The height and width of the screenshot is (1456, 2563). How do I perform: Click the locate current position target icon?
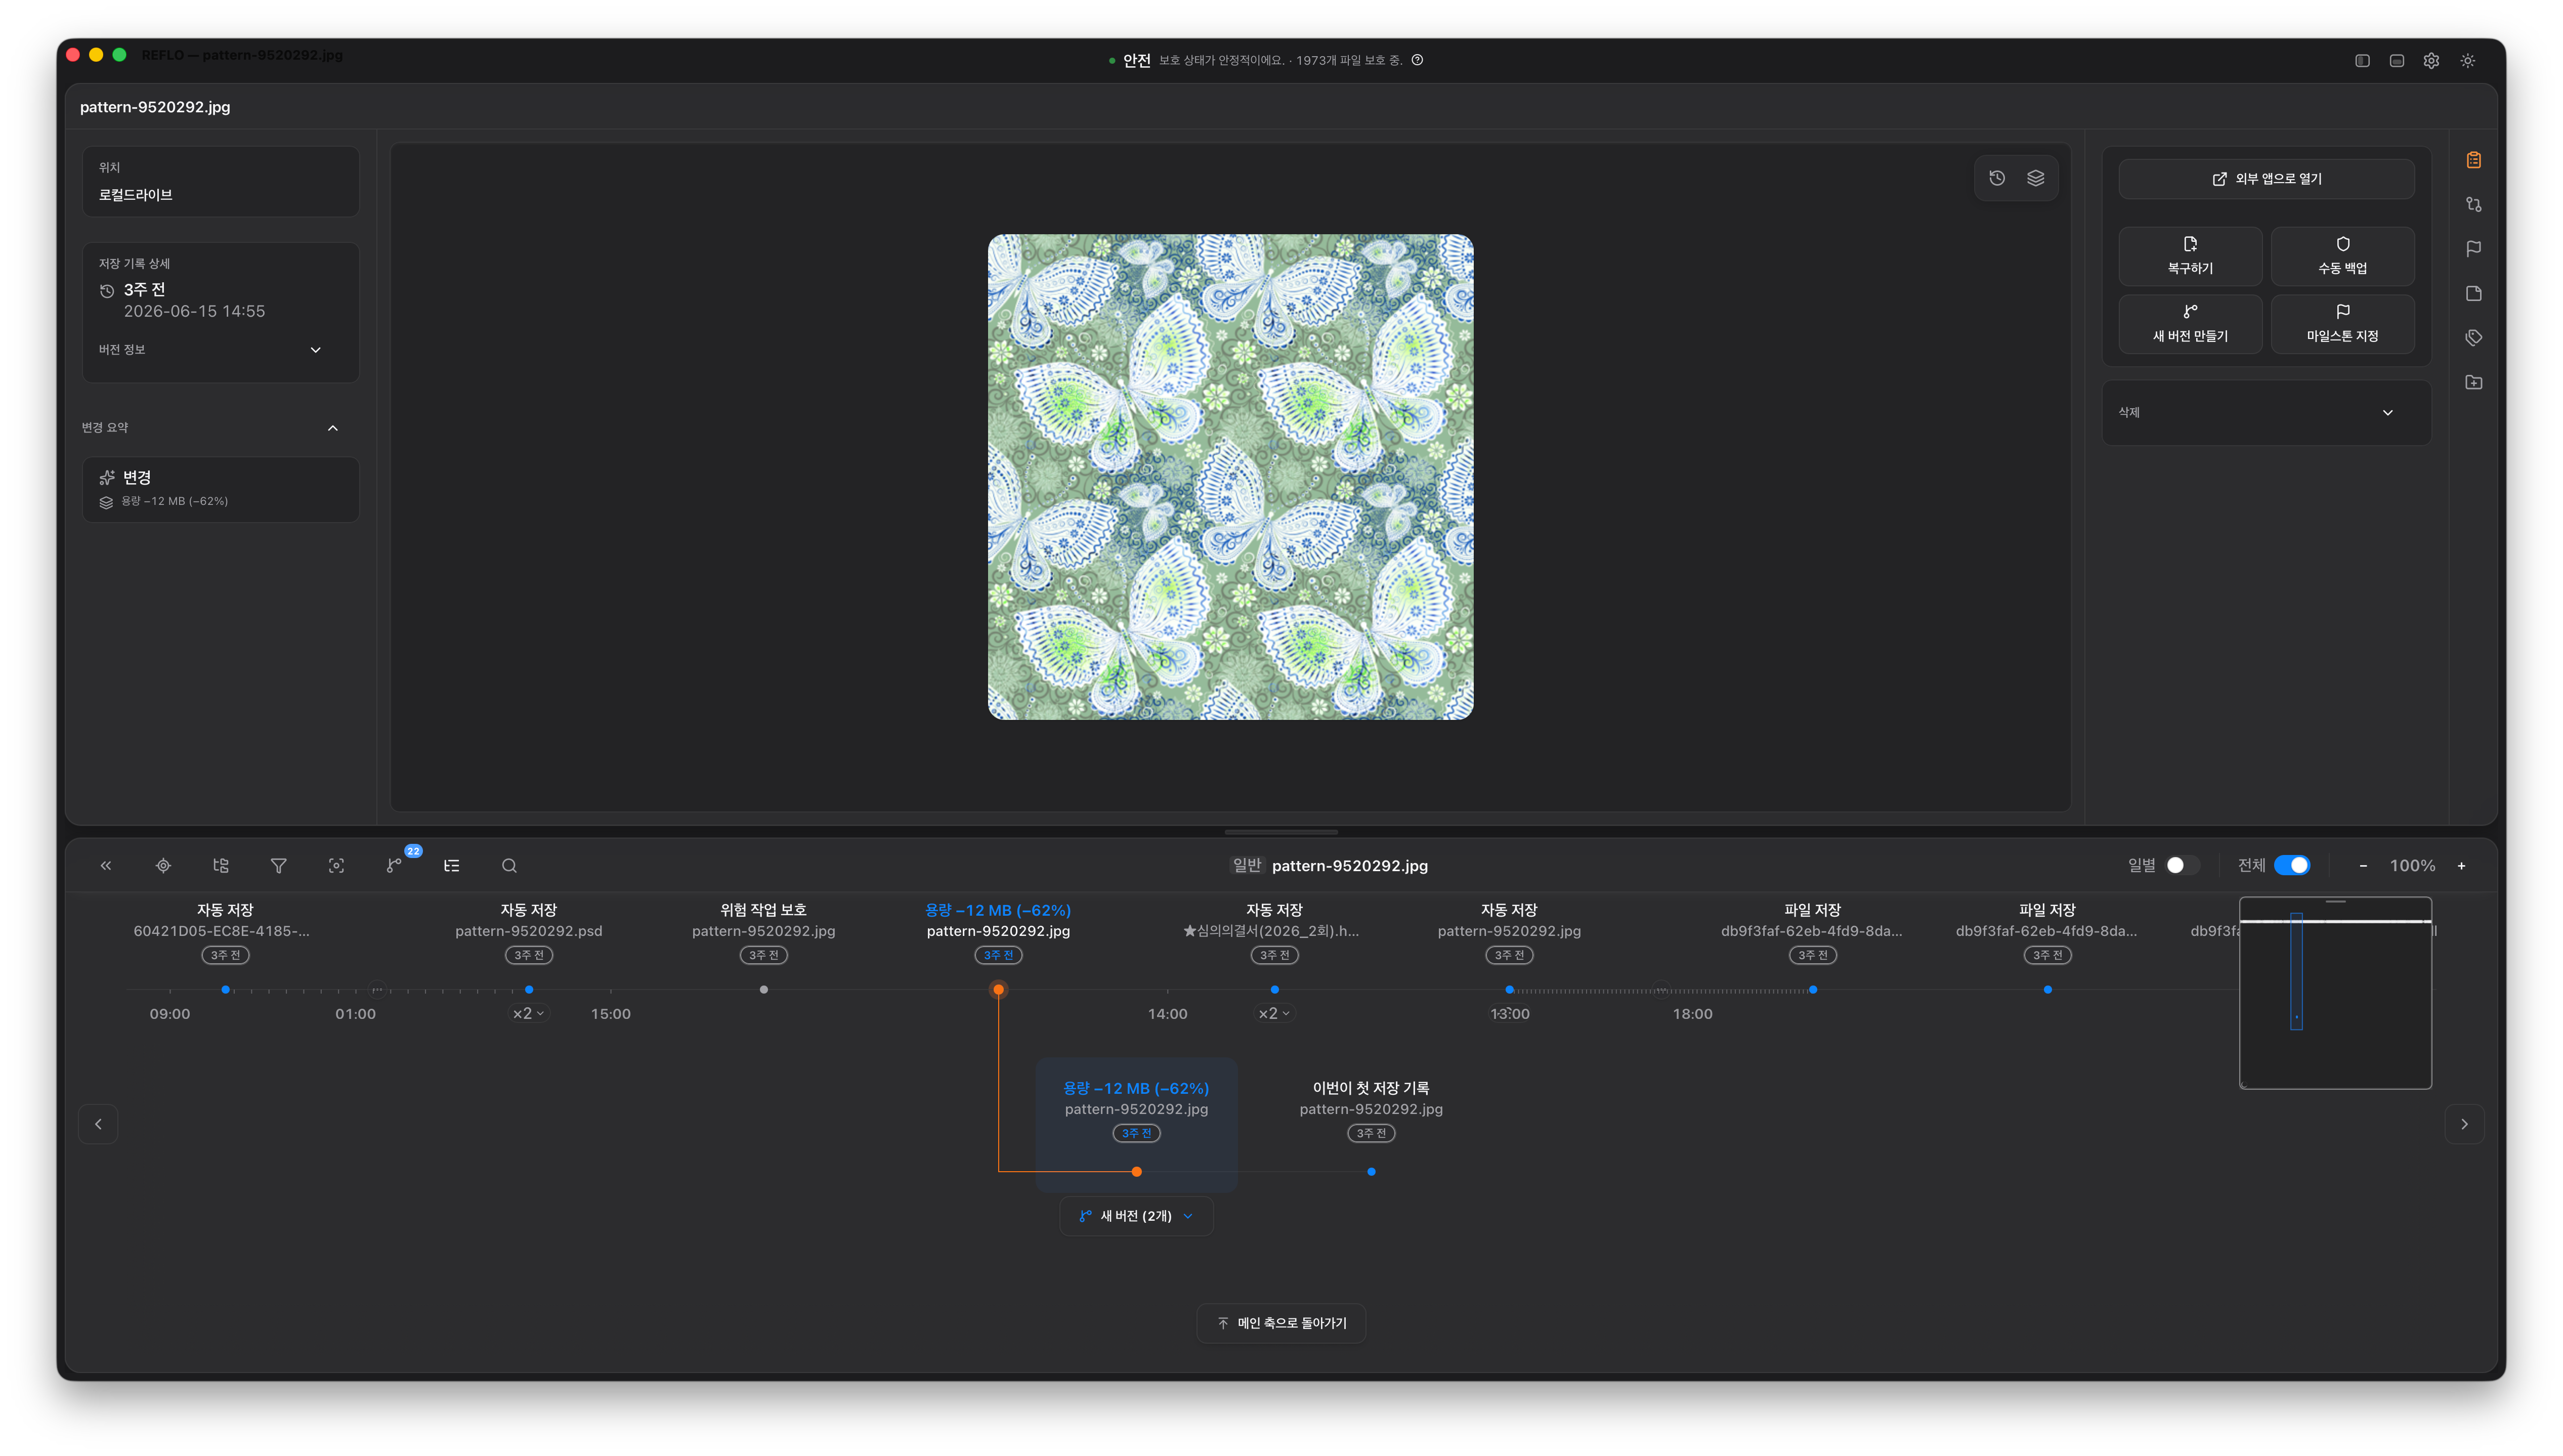pos(163,865)
